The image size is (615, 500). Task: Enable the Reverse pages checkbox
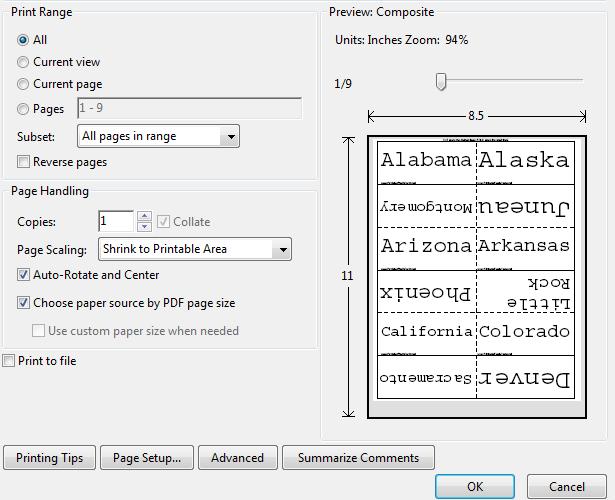click(x=24, y=162)
